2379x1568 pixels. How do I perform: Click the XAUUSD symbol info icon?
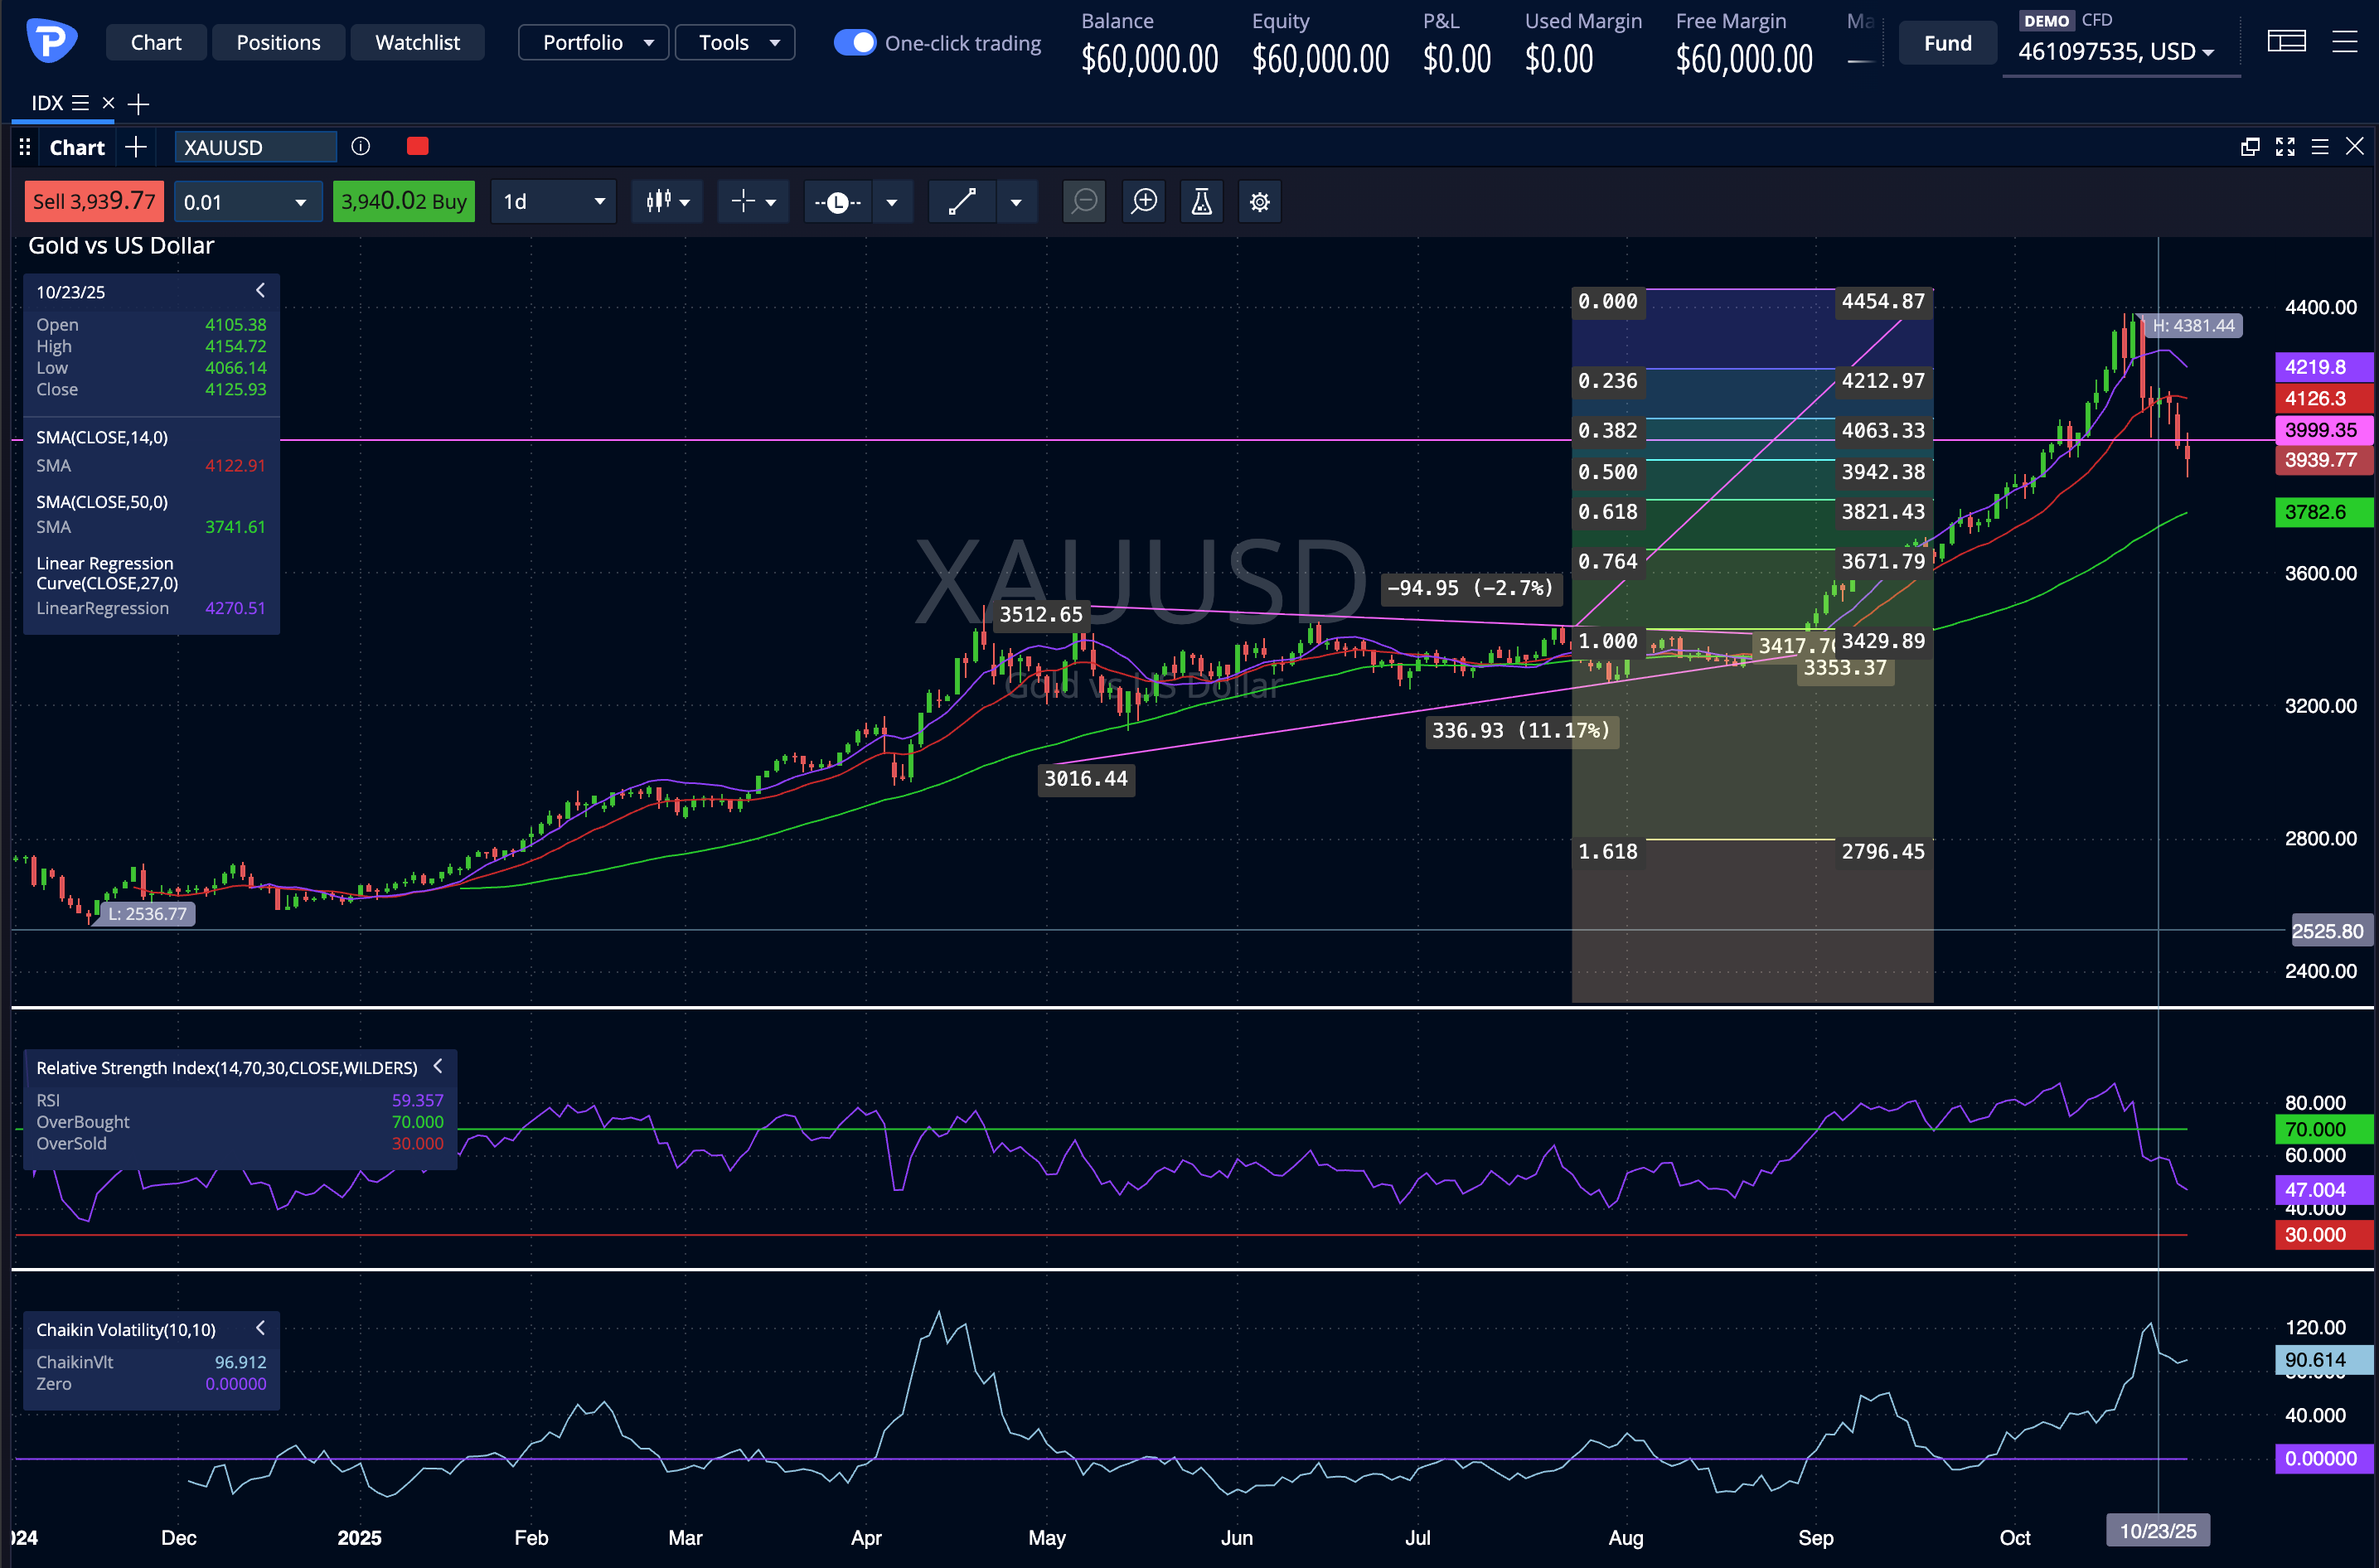coord(361,147)
